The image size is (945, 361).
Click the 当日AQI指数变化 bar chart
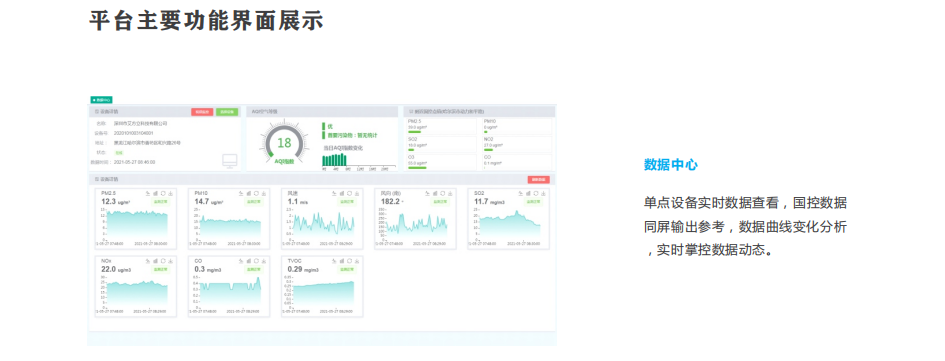(359, 162)
